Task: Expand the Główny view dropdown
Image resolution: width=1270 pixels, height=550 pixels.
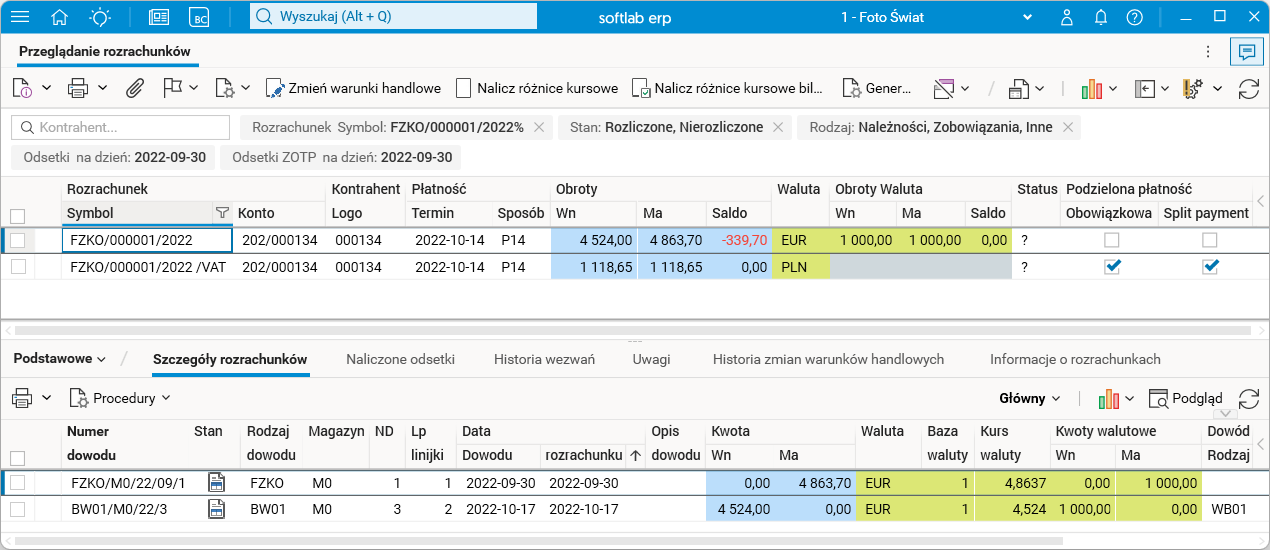Action: coord(1030,398)
